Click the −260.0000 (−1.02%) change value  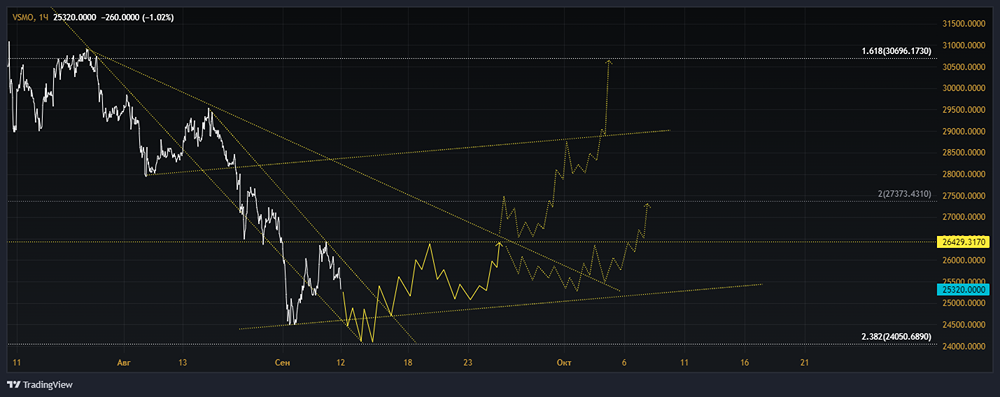137,18
